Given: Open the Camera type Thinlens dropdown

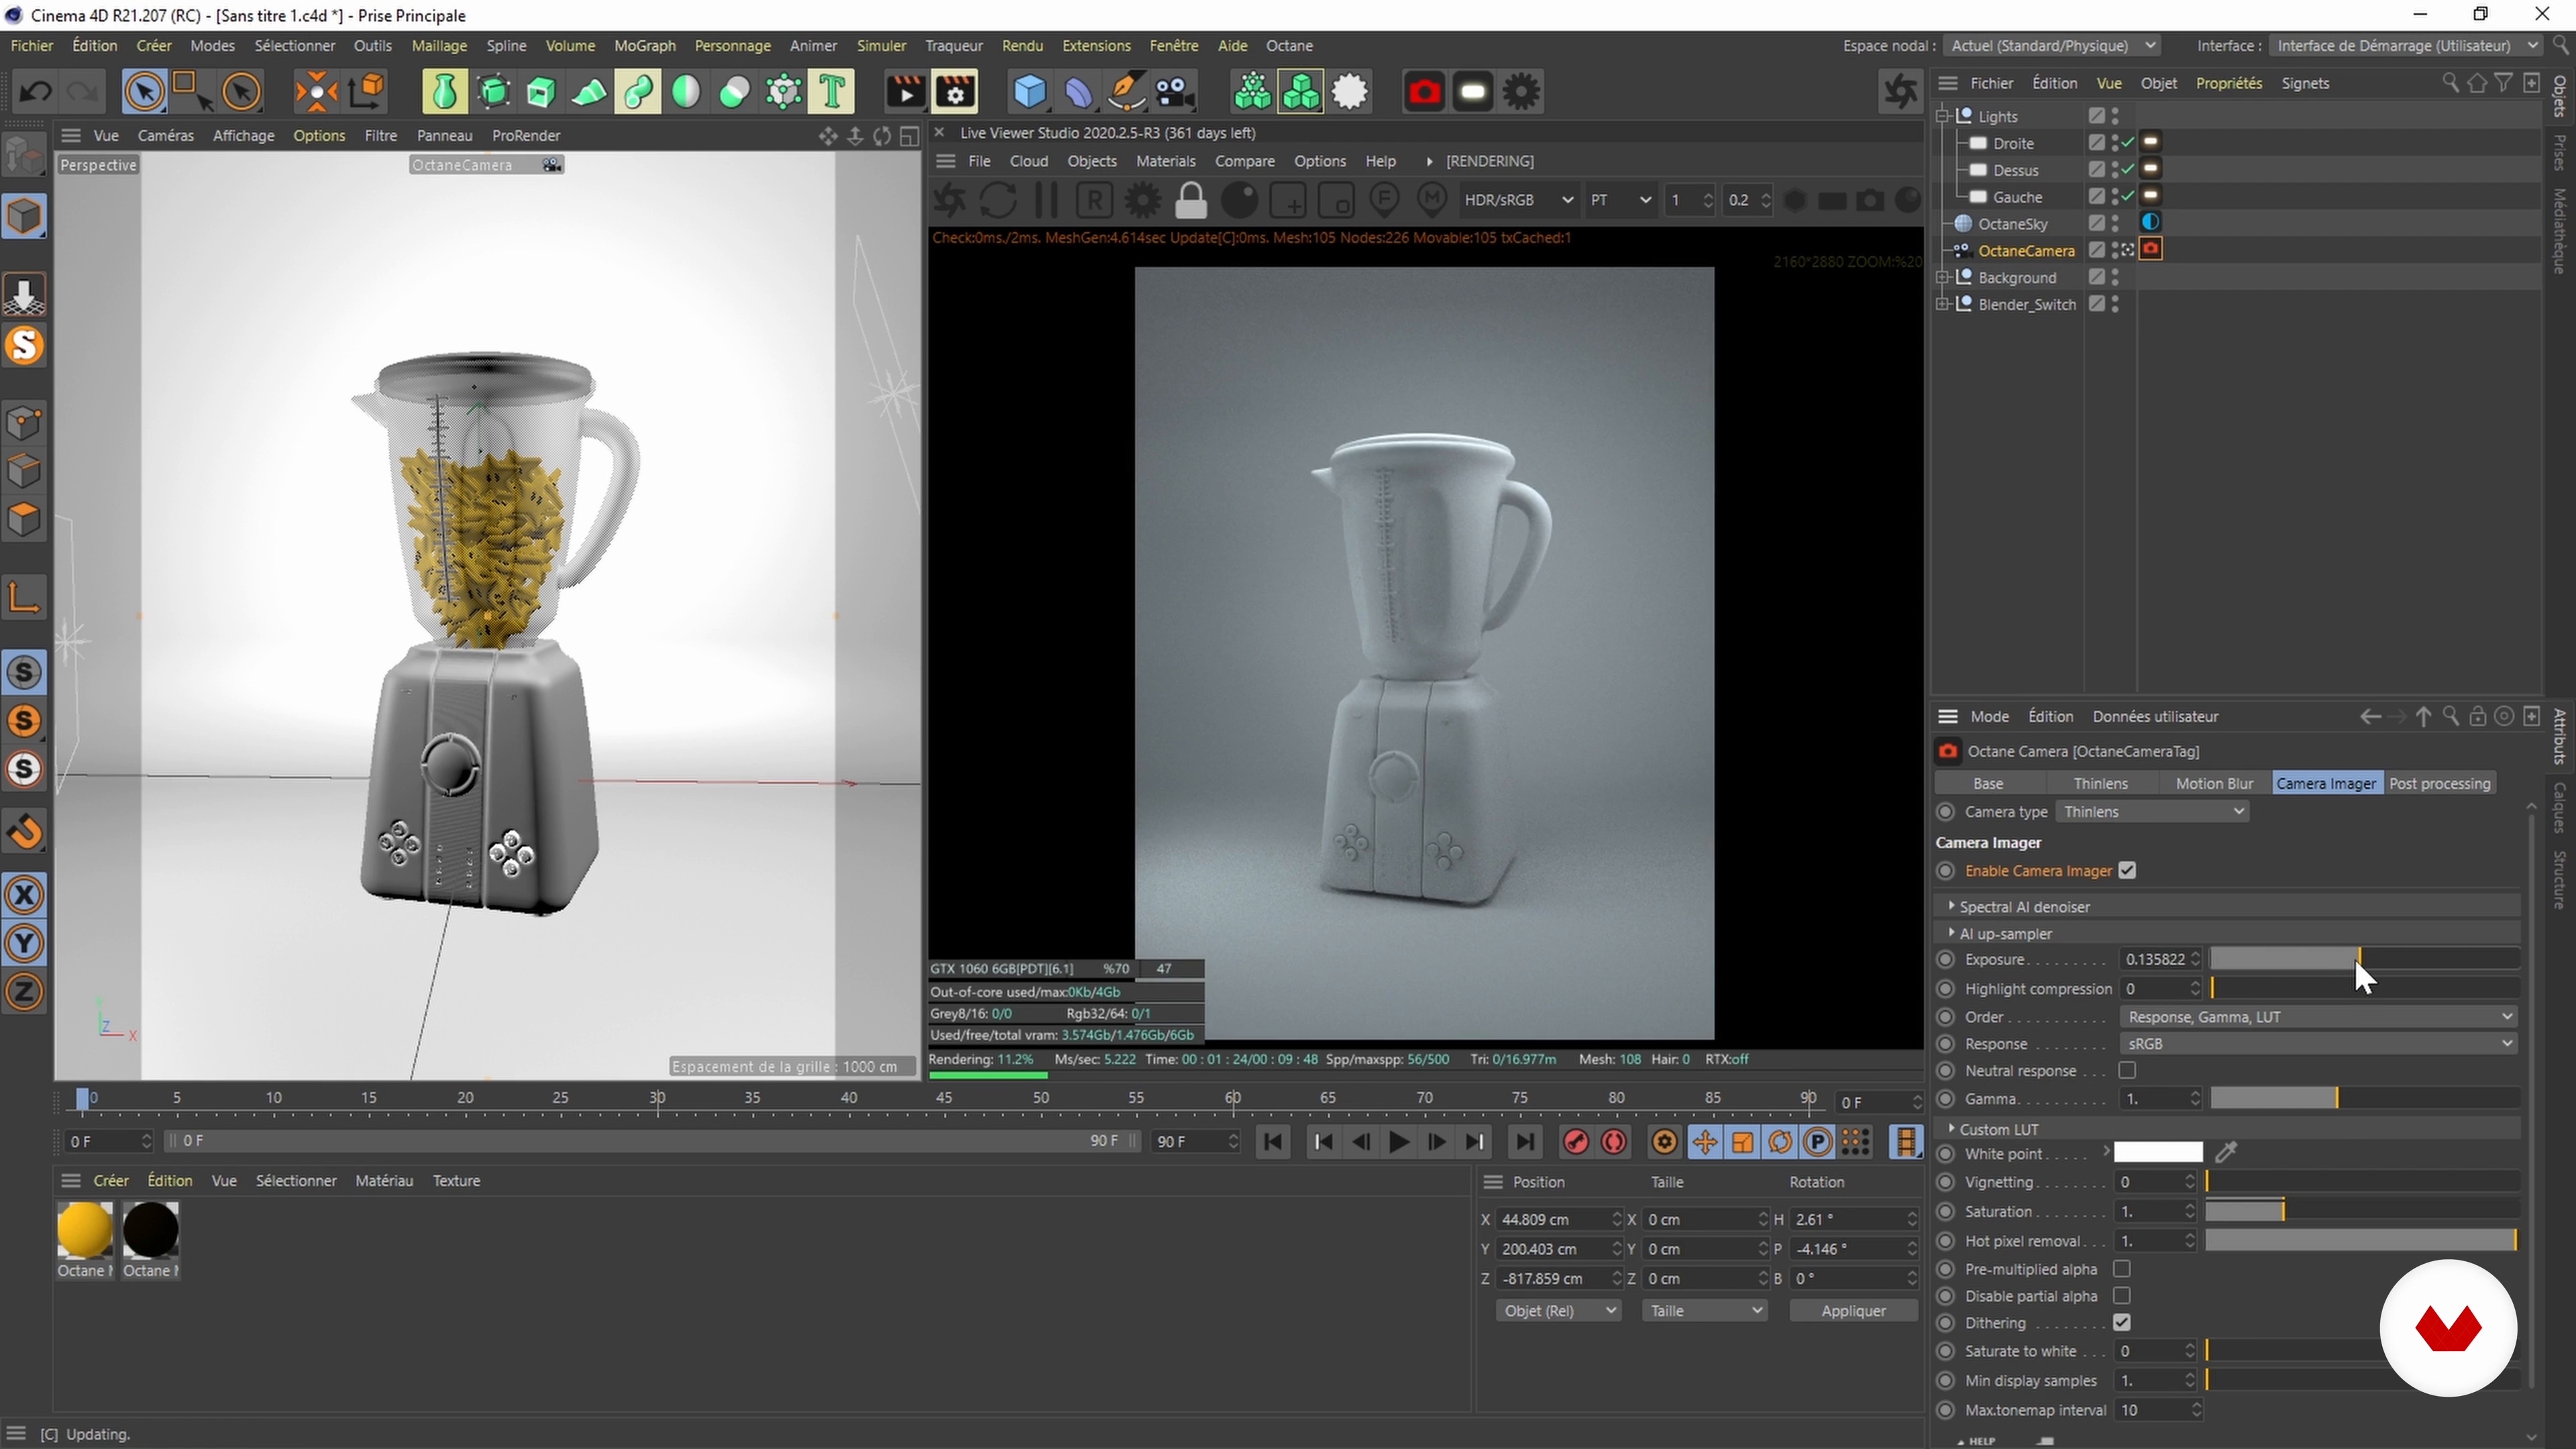Looking at the screenshot, I should pyautogui.click(x=2153, y=812).
